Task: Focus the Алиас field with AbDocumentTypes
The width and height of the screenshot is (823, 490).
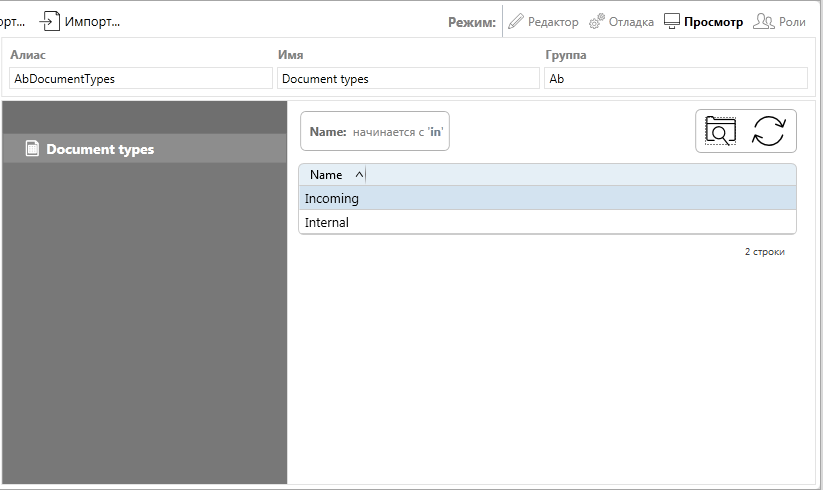Action: 140,78
